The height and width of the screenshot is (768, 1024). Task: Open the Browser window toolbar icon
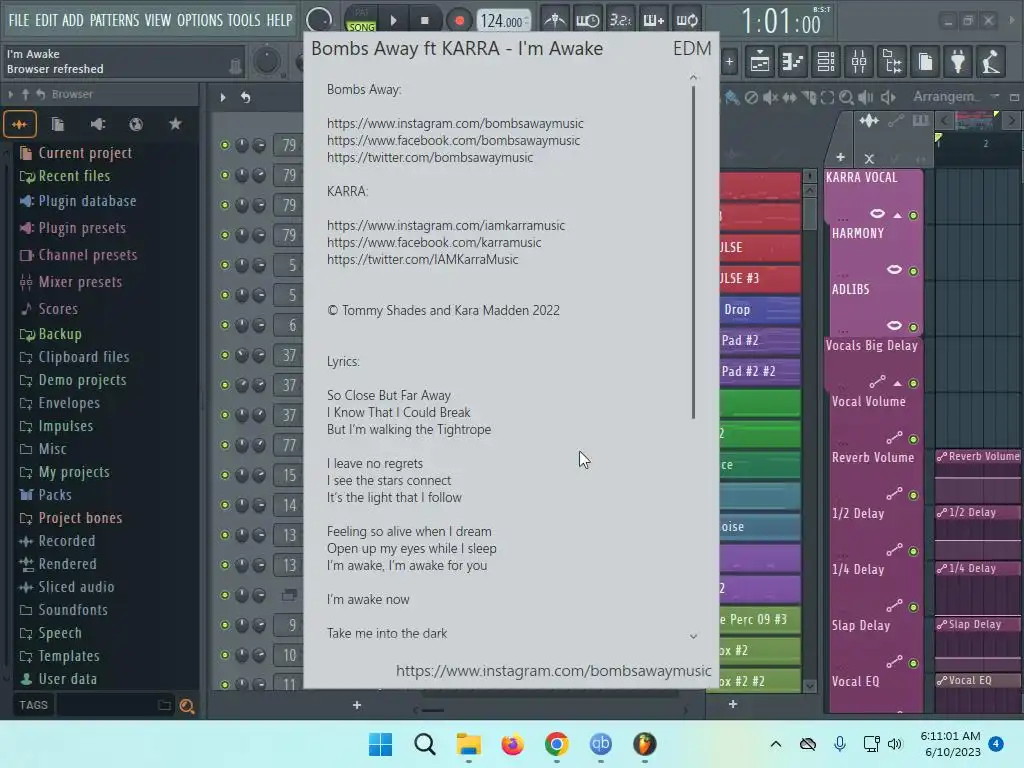click(x=893, y=62)
